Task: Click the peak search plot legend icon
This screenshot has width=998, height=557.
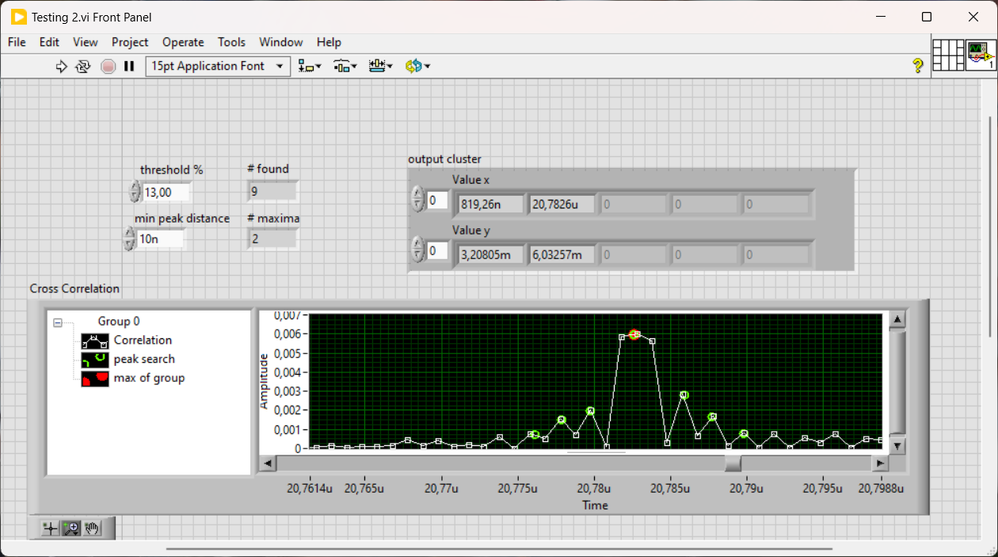Action: [x=95, y=360]
